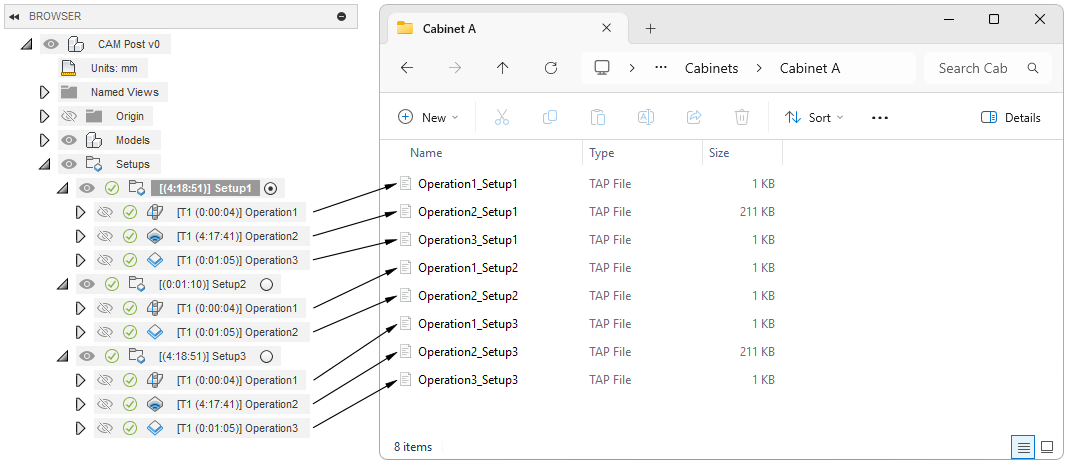This screenshot has height=464, width=1068.
Task: Click the Delete trash icon in toolbar
Action: [742, 117]
